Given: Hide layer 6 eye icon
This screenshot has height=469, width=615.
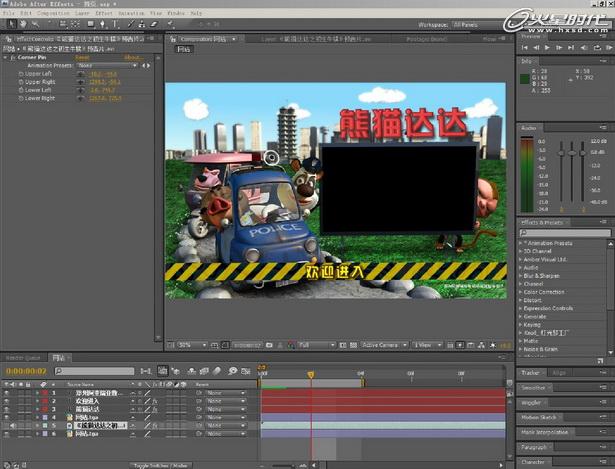Looking at the screenshot, I should (6, 434).
